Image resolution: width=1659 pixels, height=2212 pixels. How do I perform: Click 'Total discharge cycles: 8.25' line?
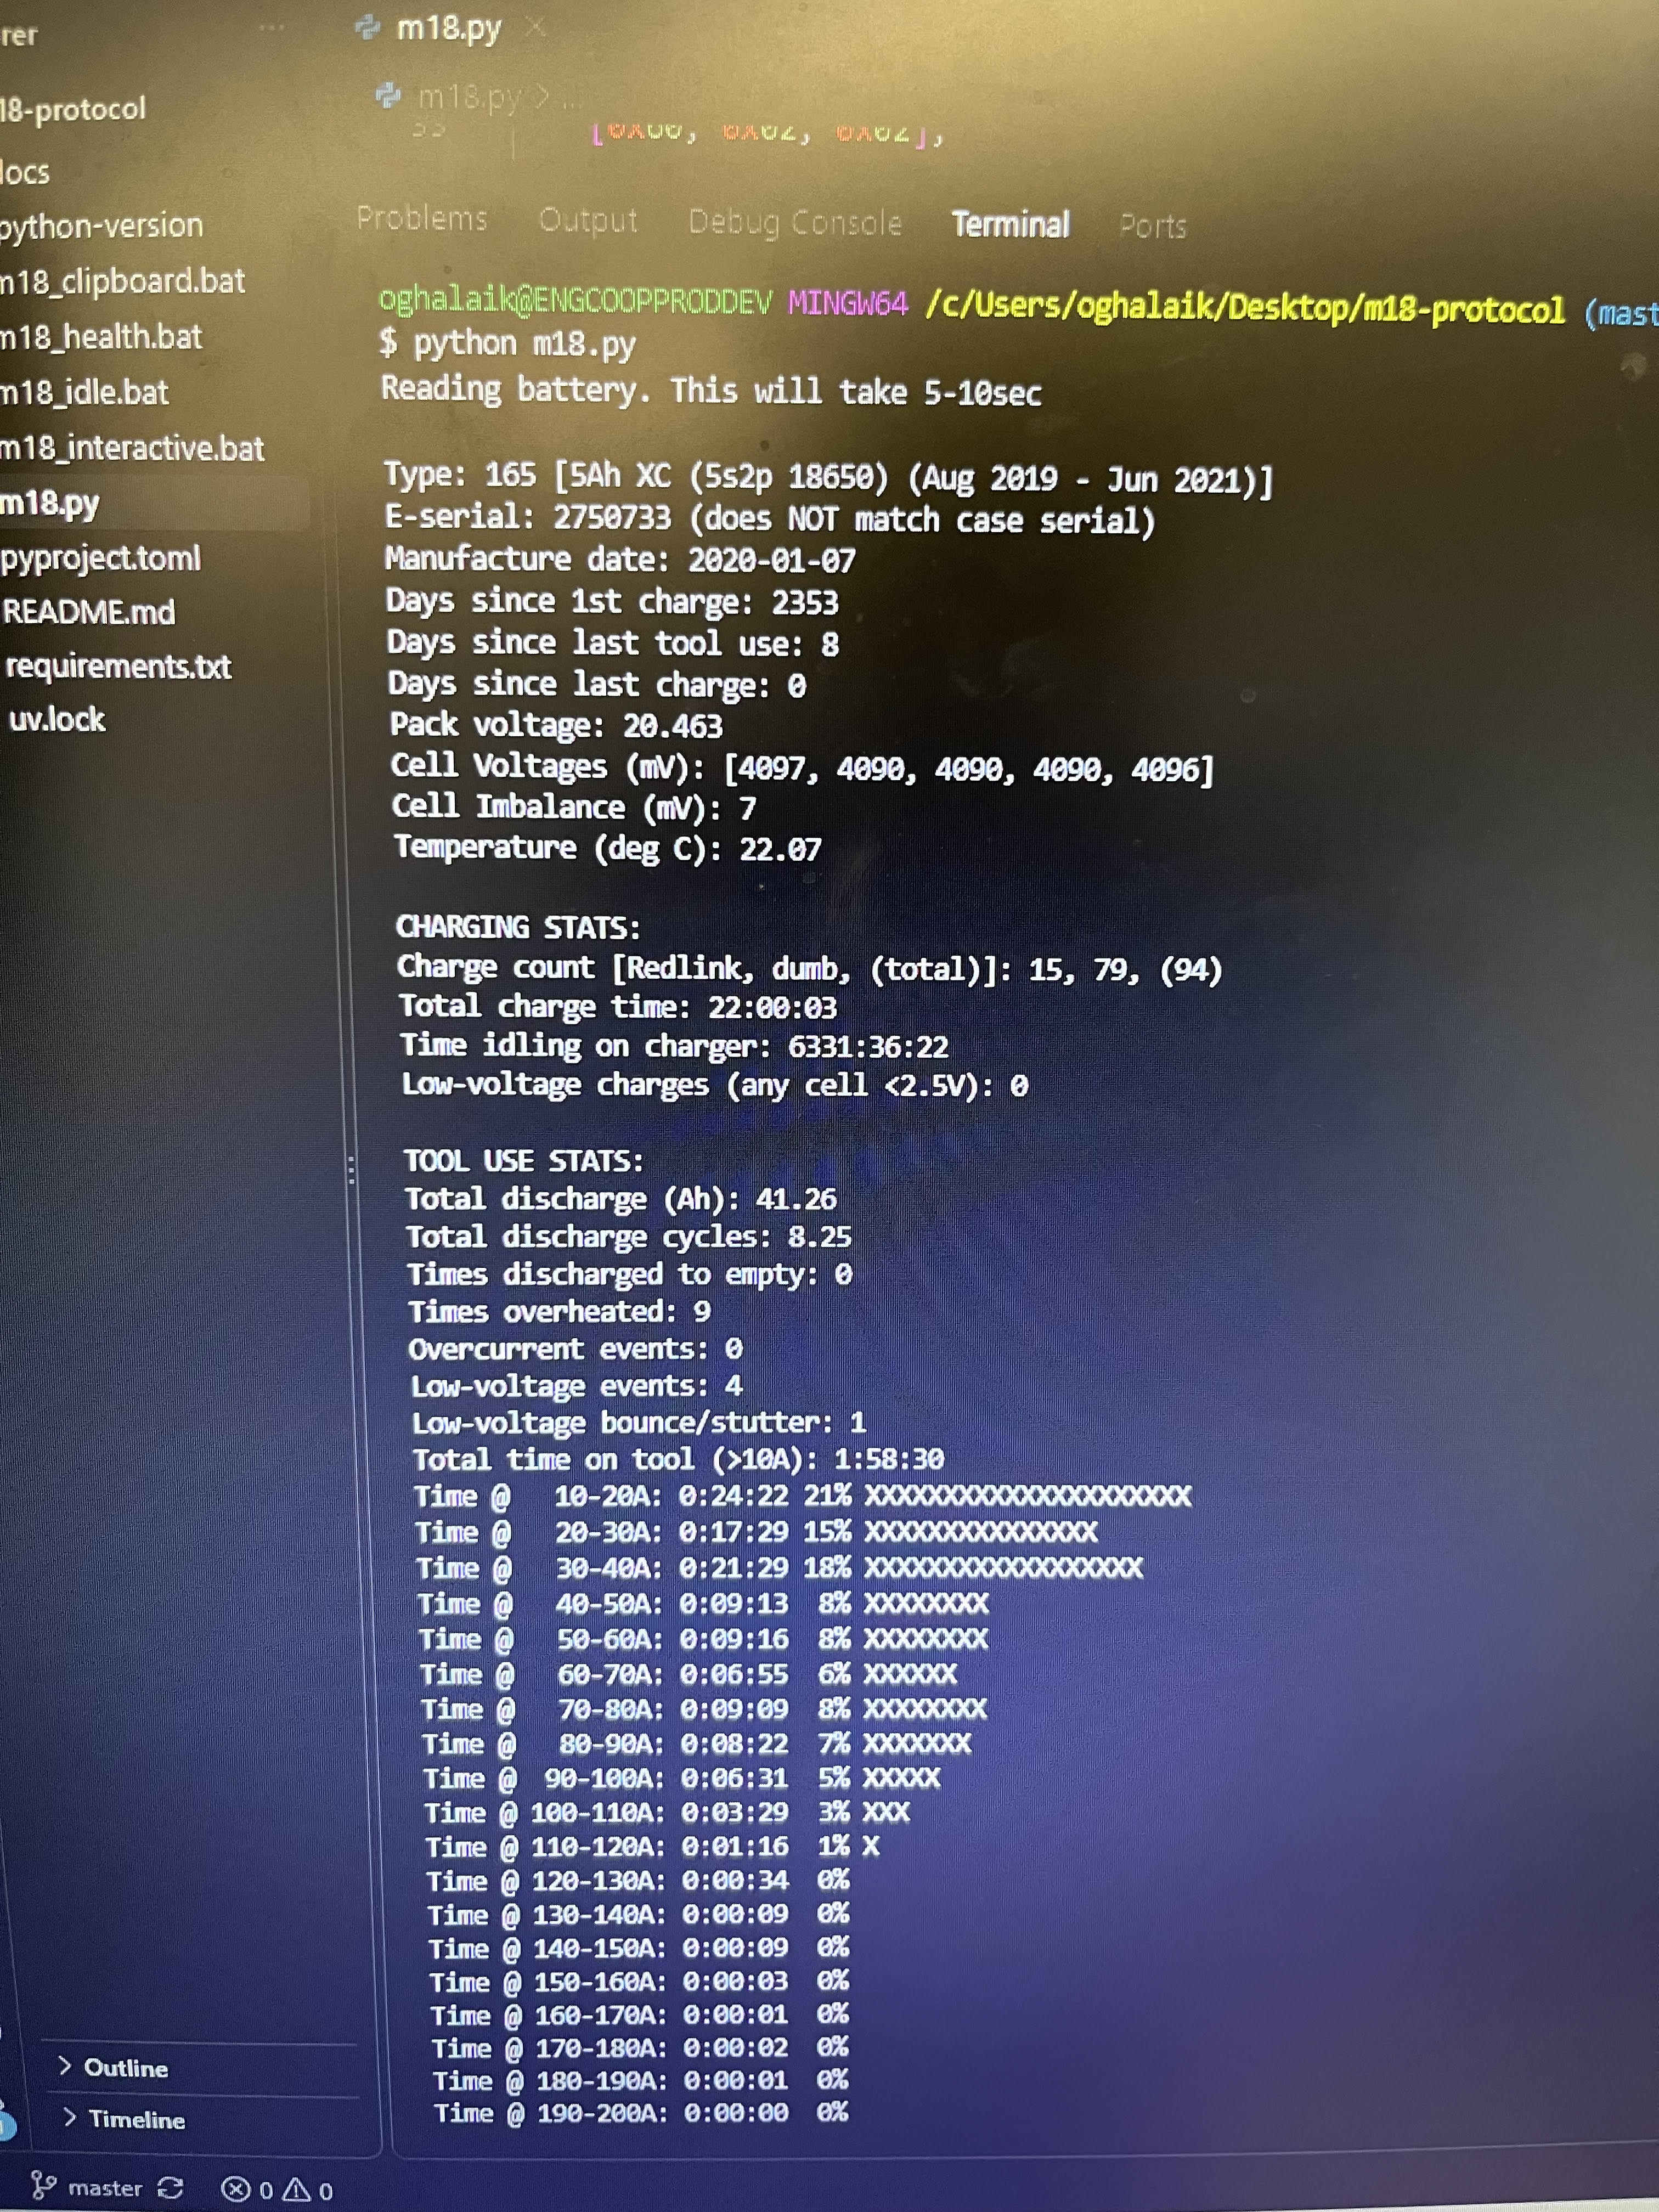[x=628, y=1237]
